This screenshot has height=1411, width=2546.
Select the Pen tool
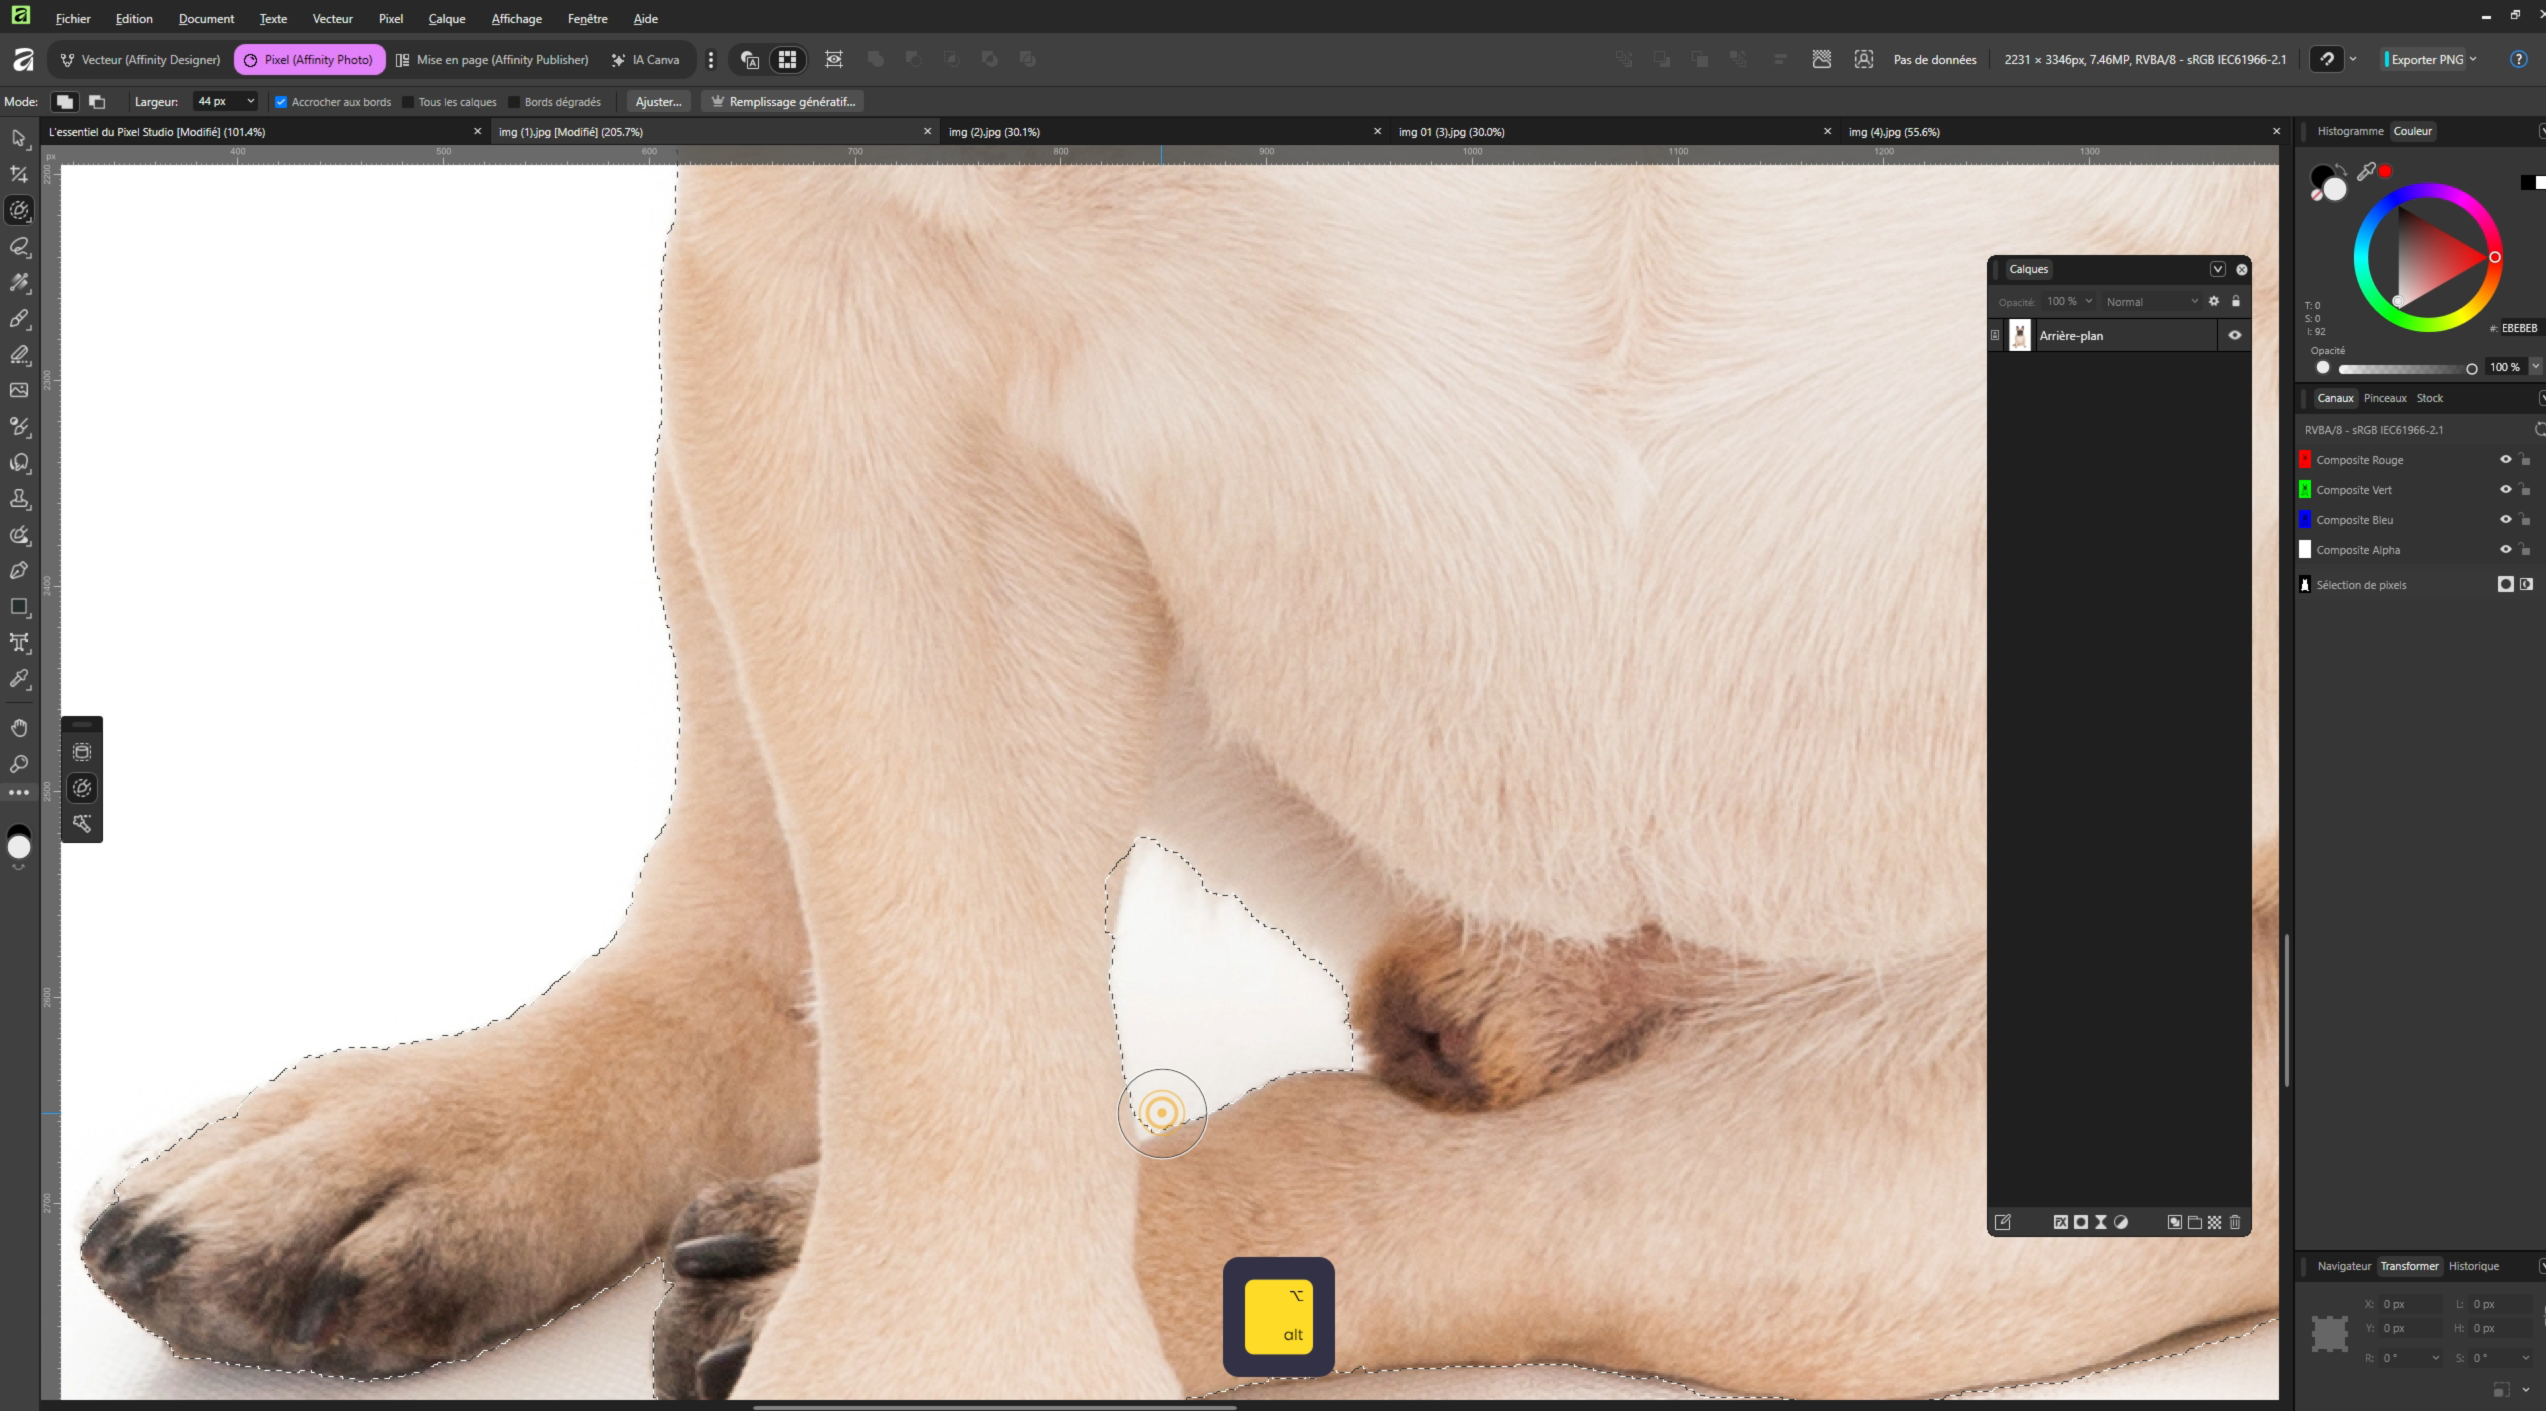(x=19, y=570)
